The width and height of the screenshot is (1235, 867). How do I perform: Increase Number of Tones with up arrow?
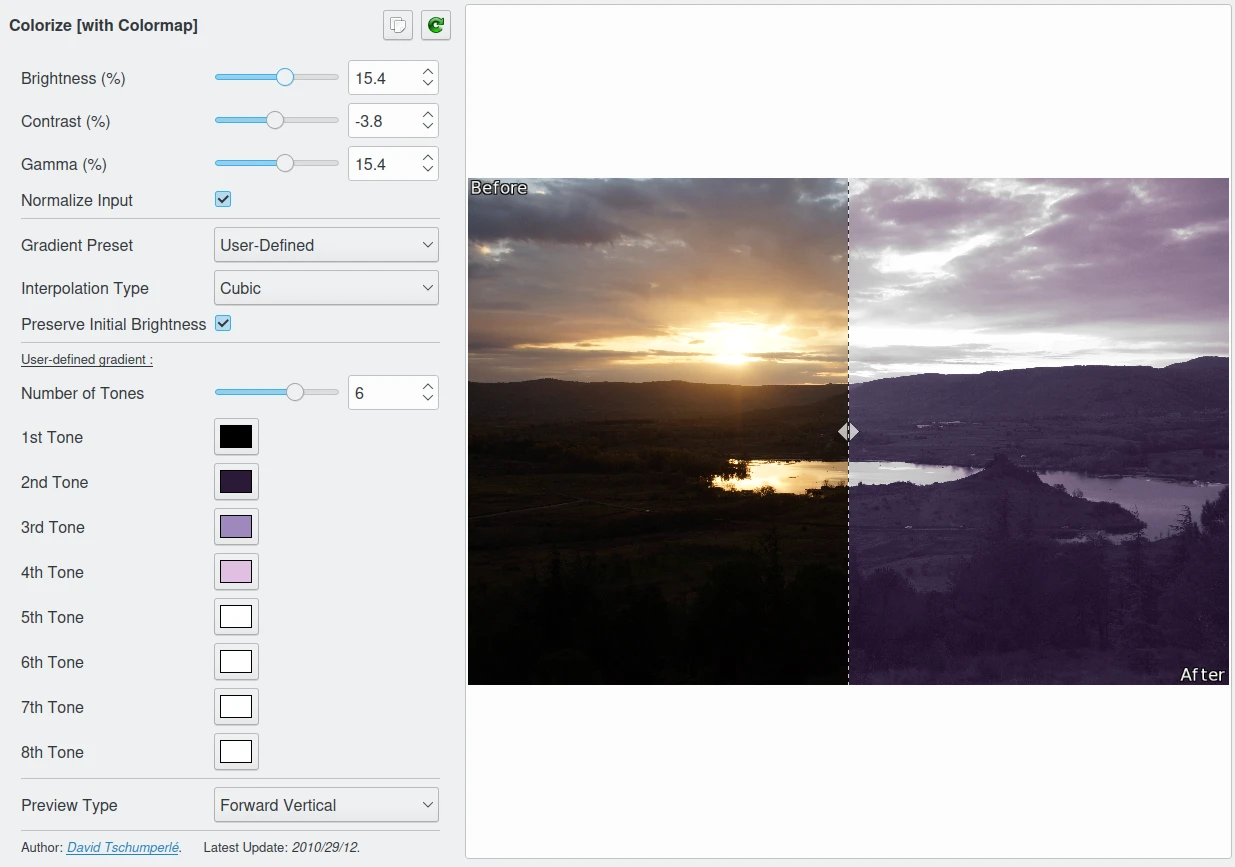click(x=428, y=386)
